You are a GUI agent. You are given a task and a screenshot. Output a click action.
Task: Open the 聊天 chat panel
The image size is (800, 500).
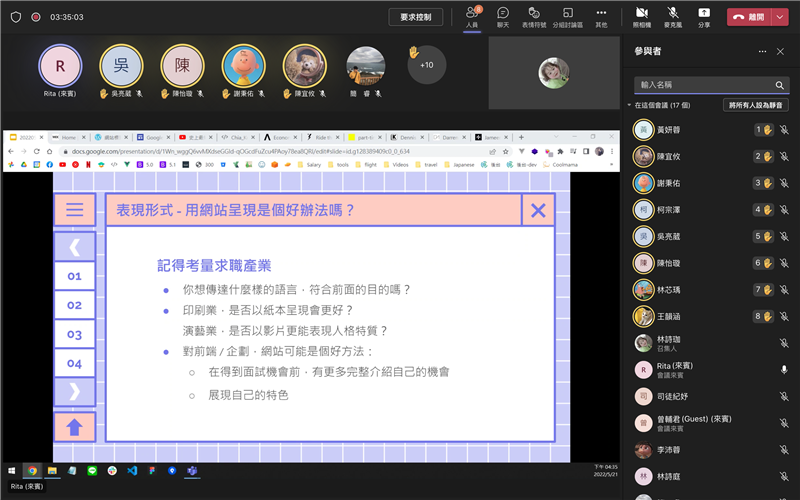[503, 15]
